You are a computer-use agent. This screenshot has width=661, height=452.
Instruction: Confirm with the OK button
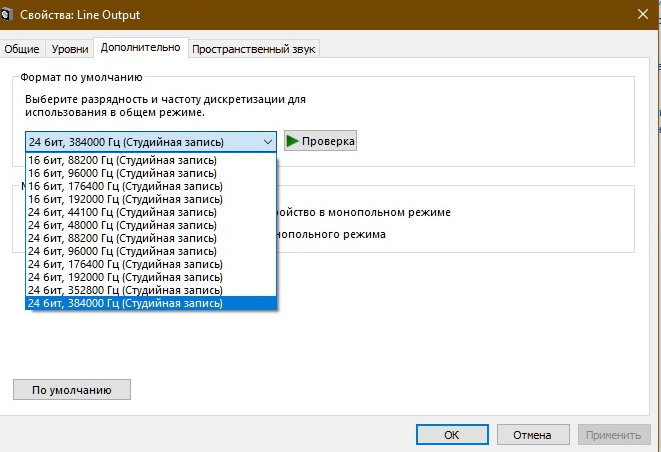coord(451,435)
